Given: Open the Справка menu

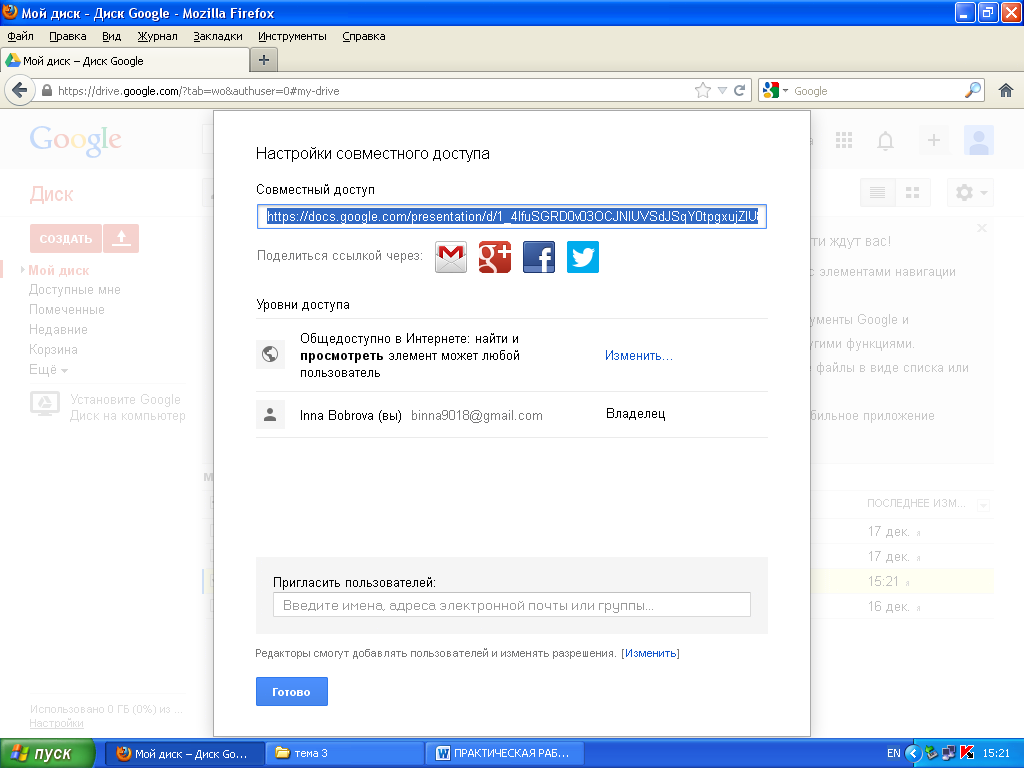Looking at the screenshot, I should (x=364, y=37).
